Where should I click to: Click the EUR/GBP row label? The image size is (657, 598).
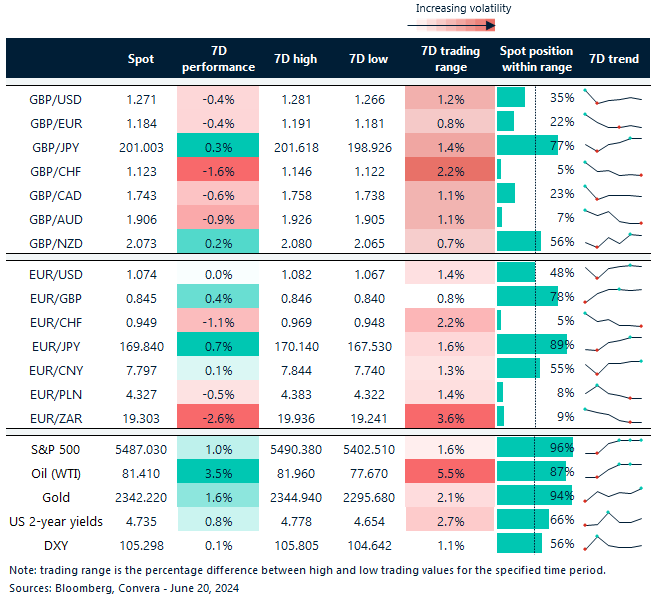tap(55, 298)
